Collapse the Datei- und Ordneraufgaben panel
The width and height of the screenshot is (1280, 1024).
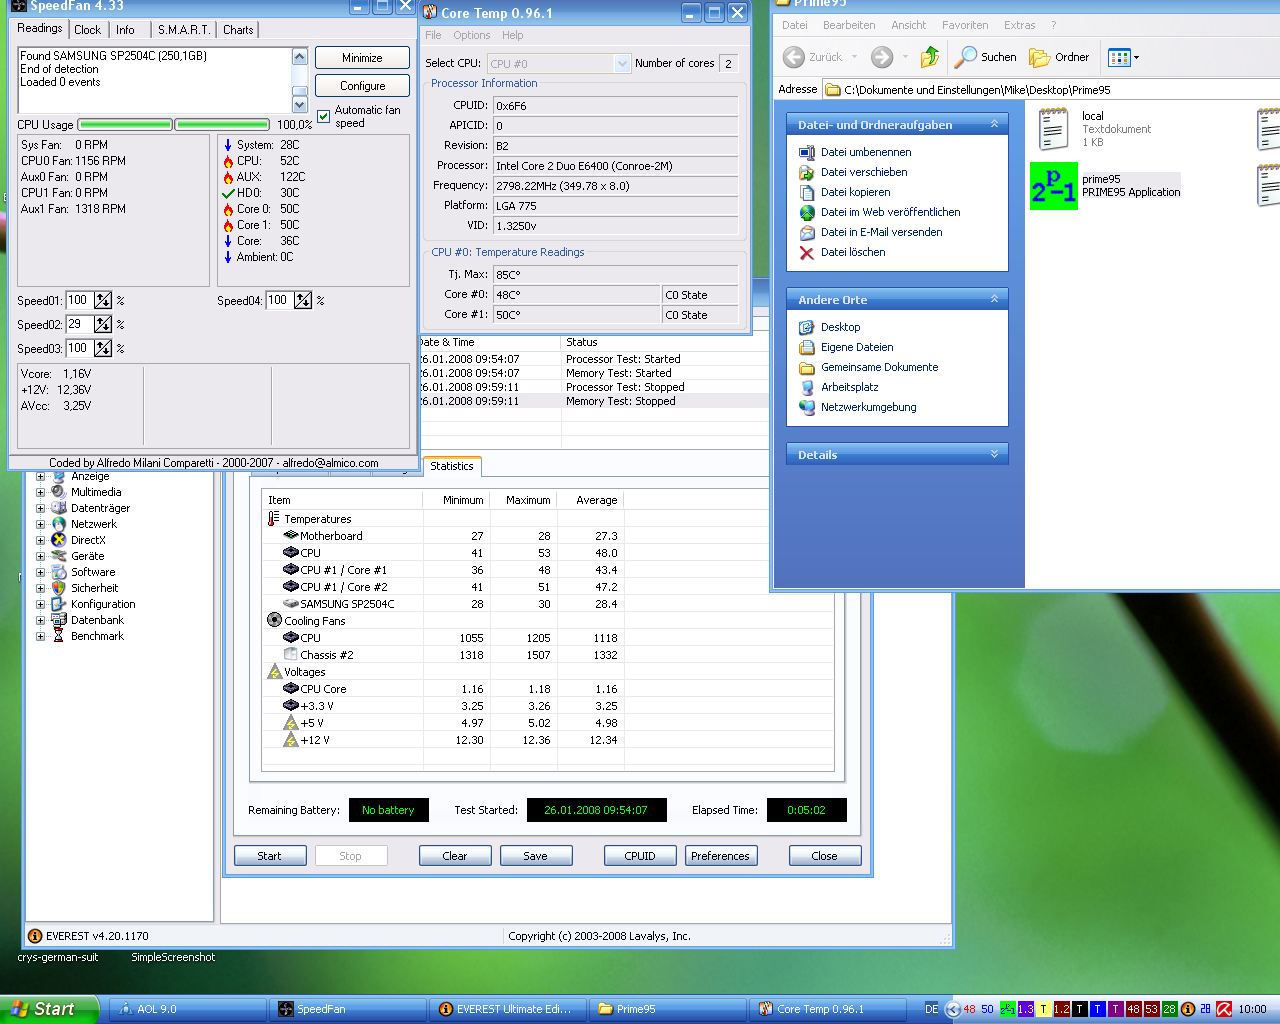994,124
